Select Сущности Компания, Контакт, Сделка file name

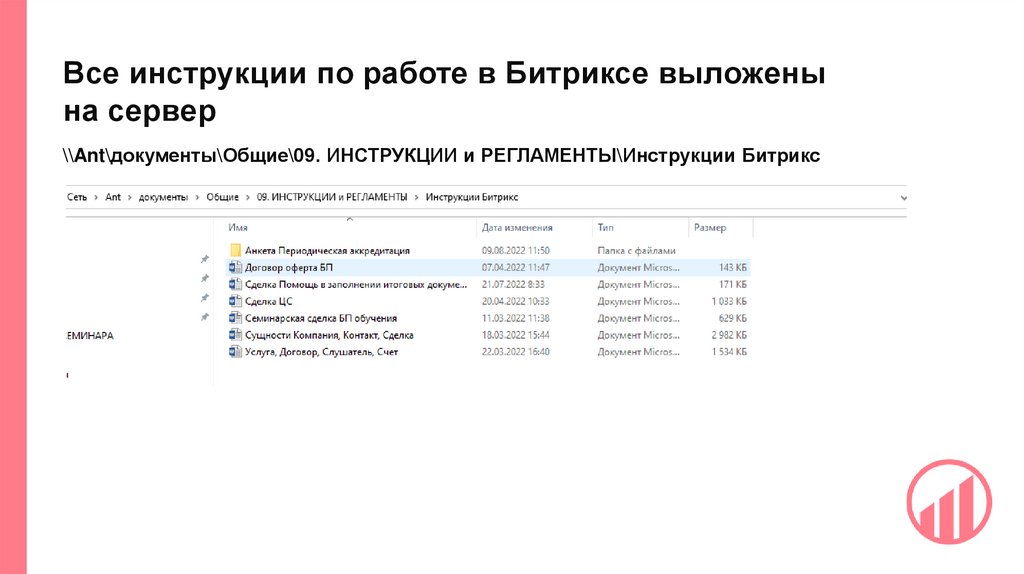329,335
